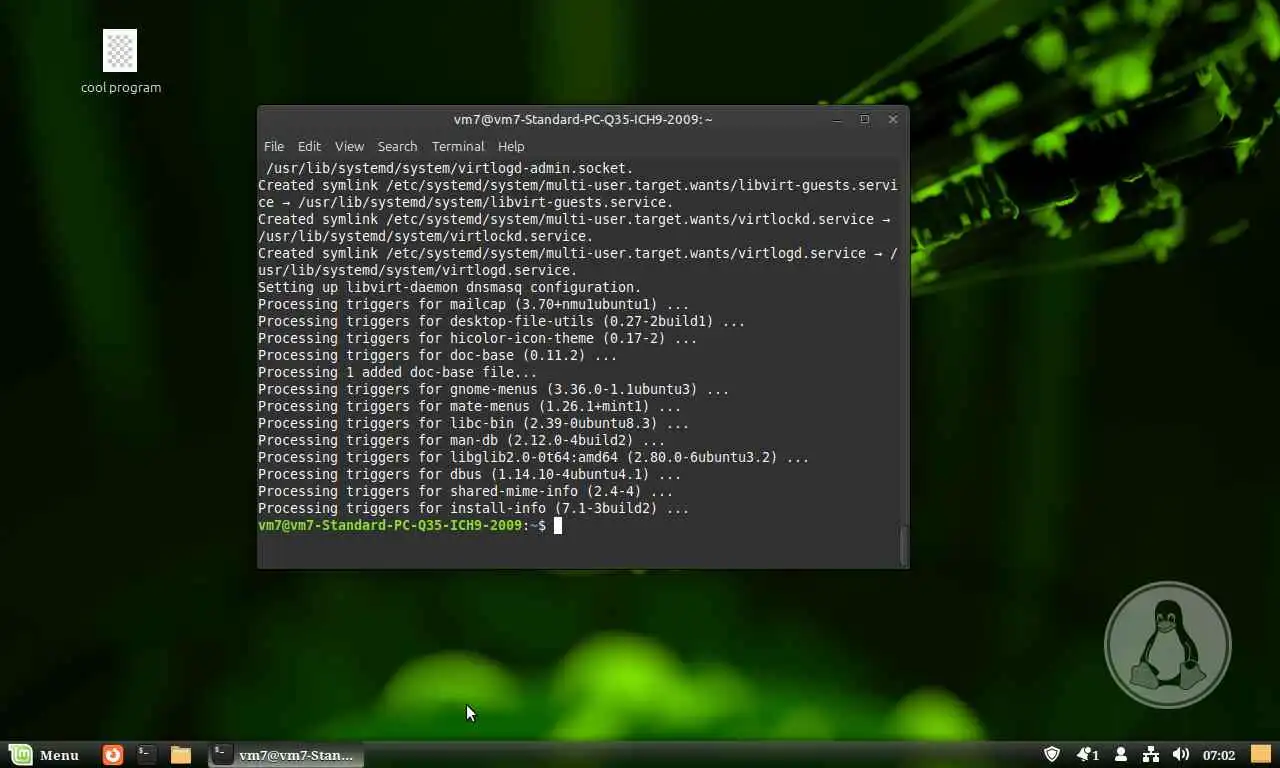Open the file manager from panel
Screen dimensions: 1280x768
(181, 755)
